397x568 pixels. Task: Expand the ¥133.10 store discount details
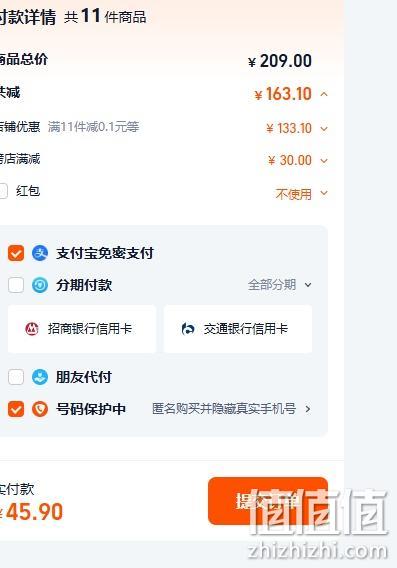pyautogui.click(x=324, y=129)
